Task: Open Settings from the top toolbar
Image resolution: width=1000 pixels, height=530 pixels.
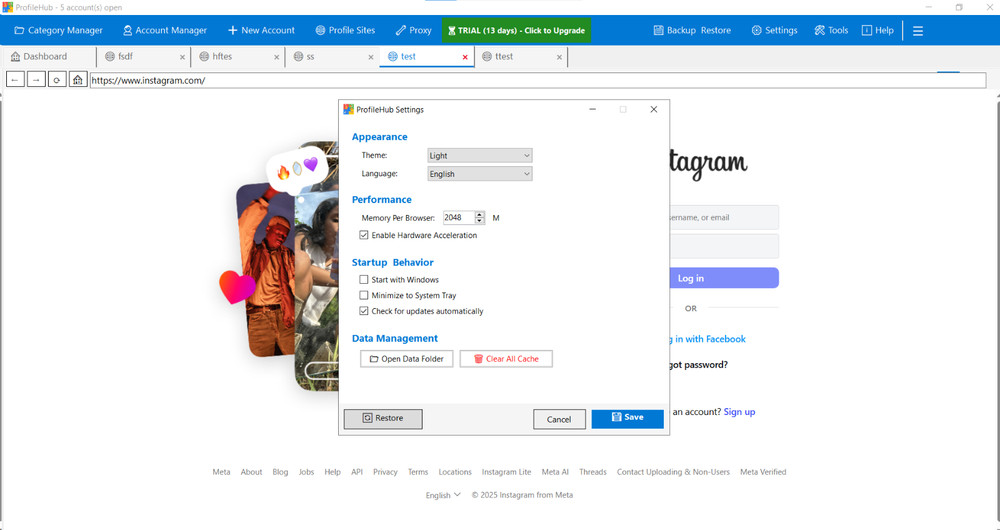Action: tap(774, 30)
